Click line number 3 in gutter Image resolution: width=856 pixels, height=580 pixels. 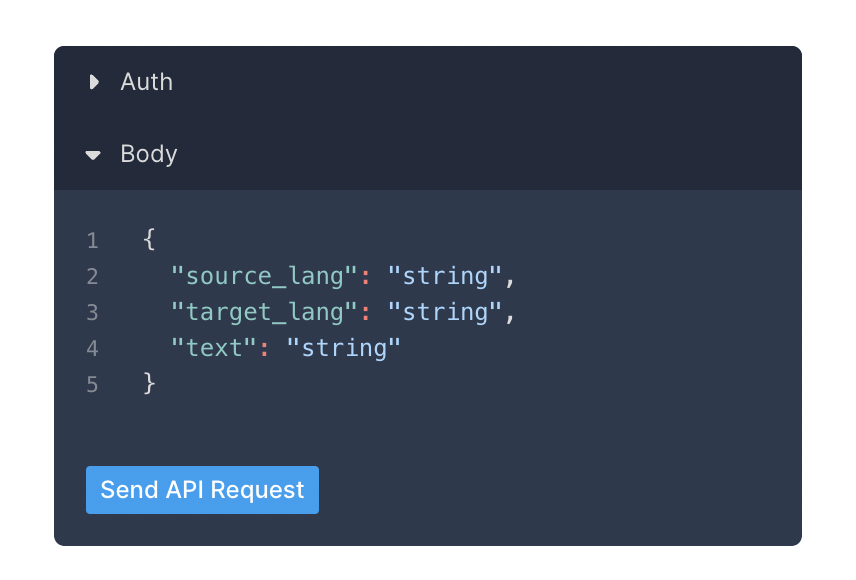92,312
